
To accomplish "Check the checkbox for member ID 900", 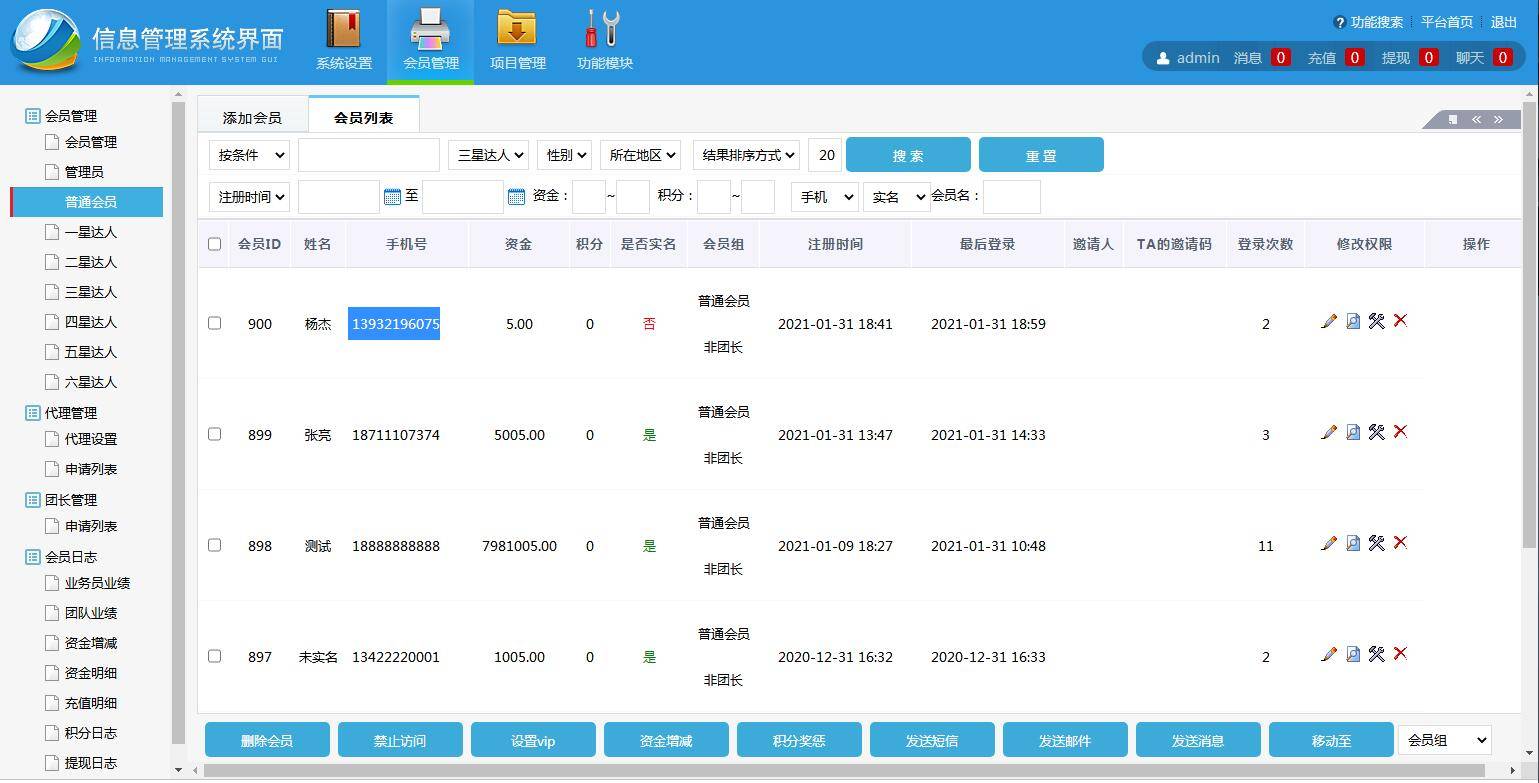I will coord(214,323).
